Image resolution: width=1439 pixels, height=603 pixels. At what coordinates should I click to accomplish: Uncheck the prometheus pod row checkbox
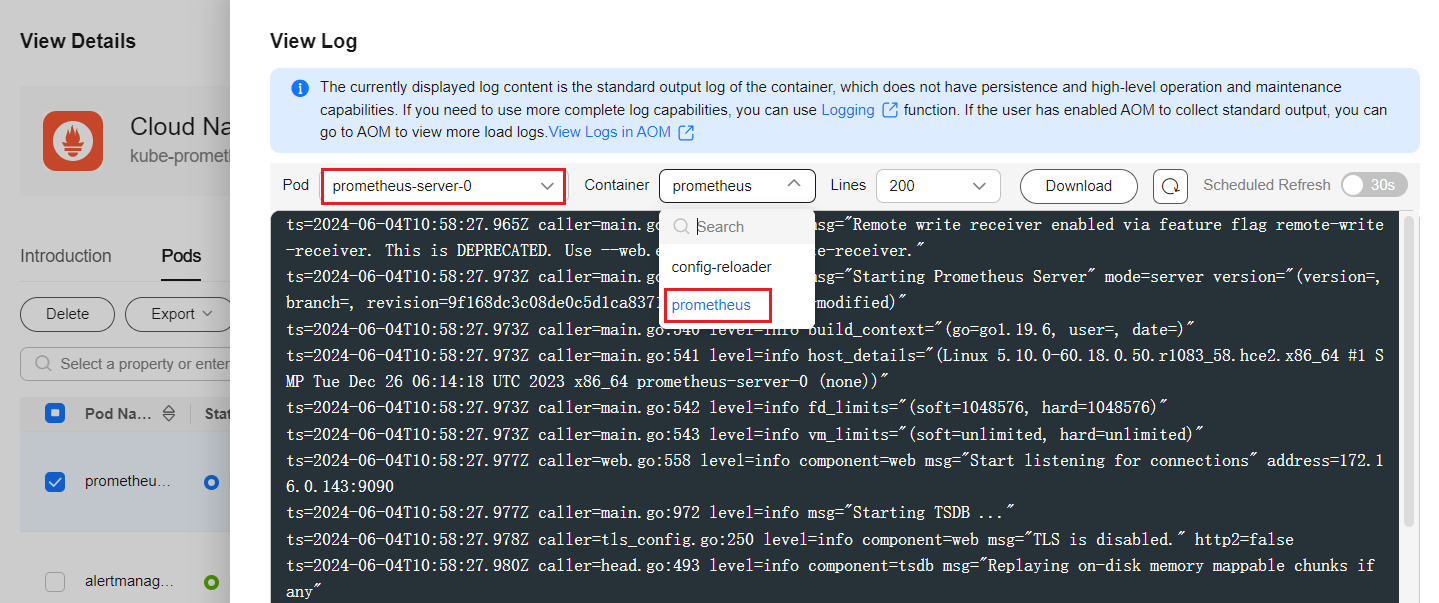pos(55,482)
